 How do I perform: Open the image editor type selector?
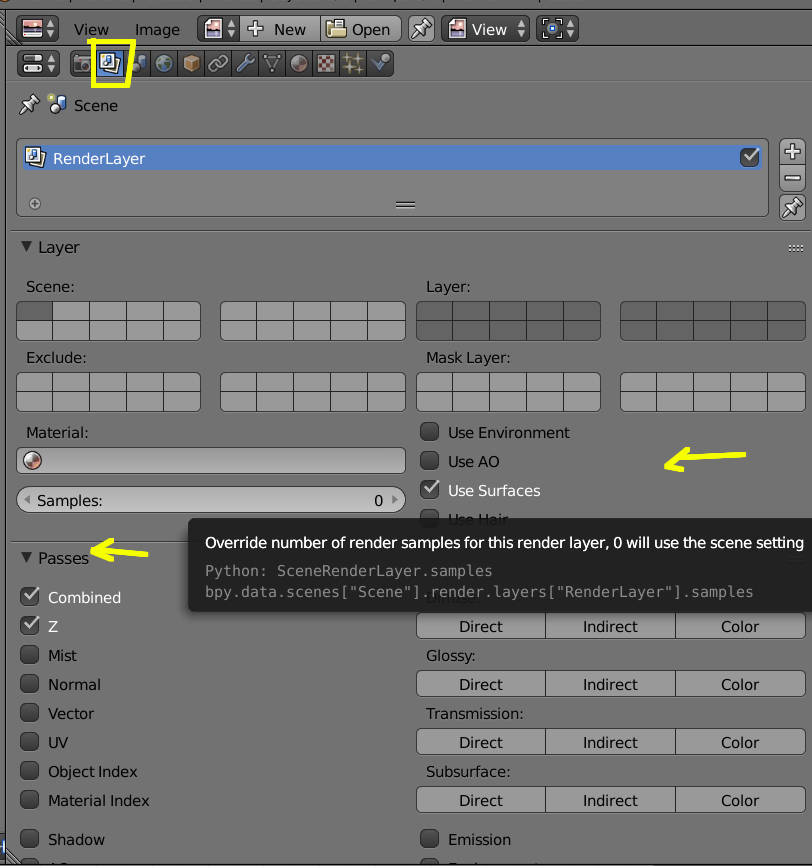38,29
